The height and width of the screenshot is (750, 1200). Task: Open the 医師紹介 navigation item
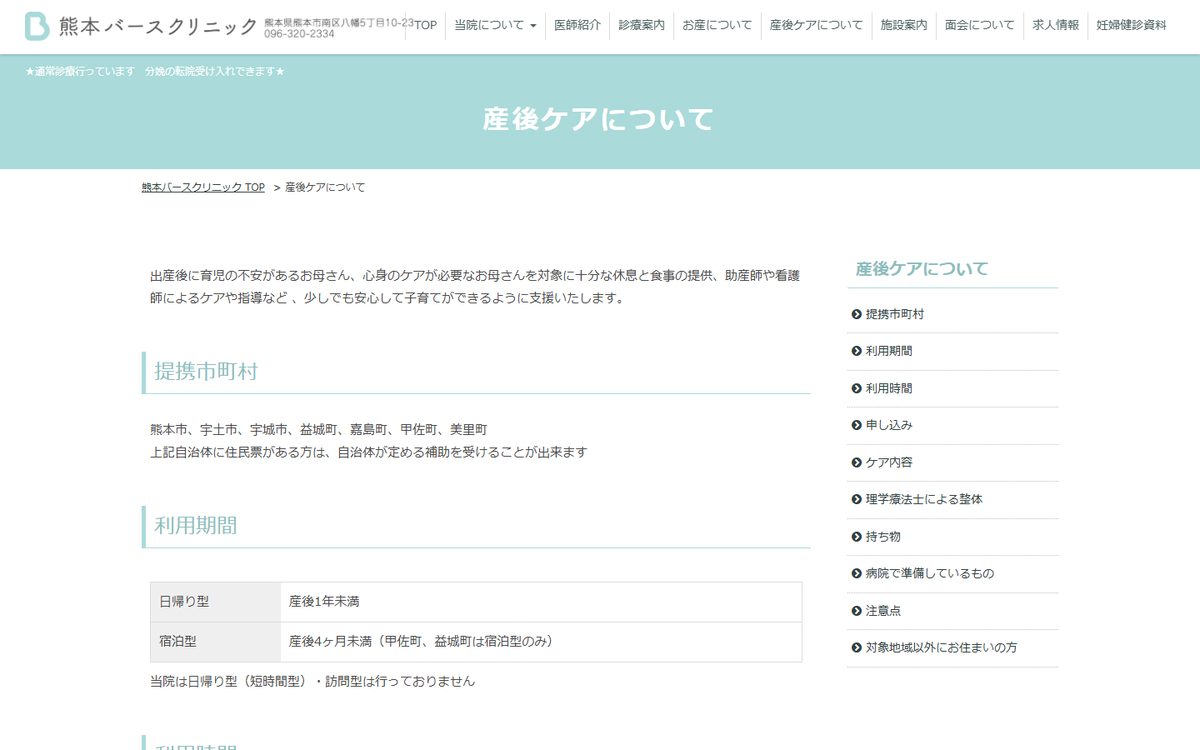point(578,25)
